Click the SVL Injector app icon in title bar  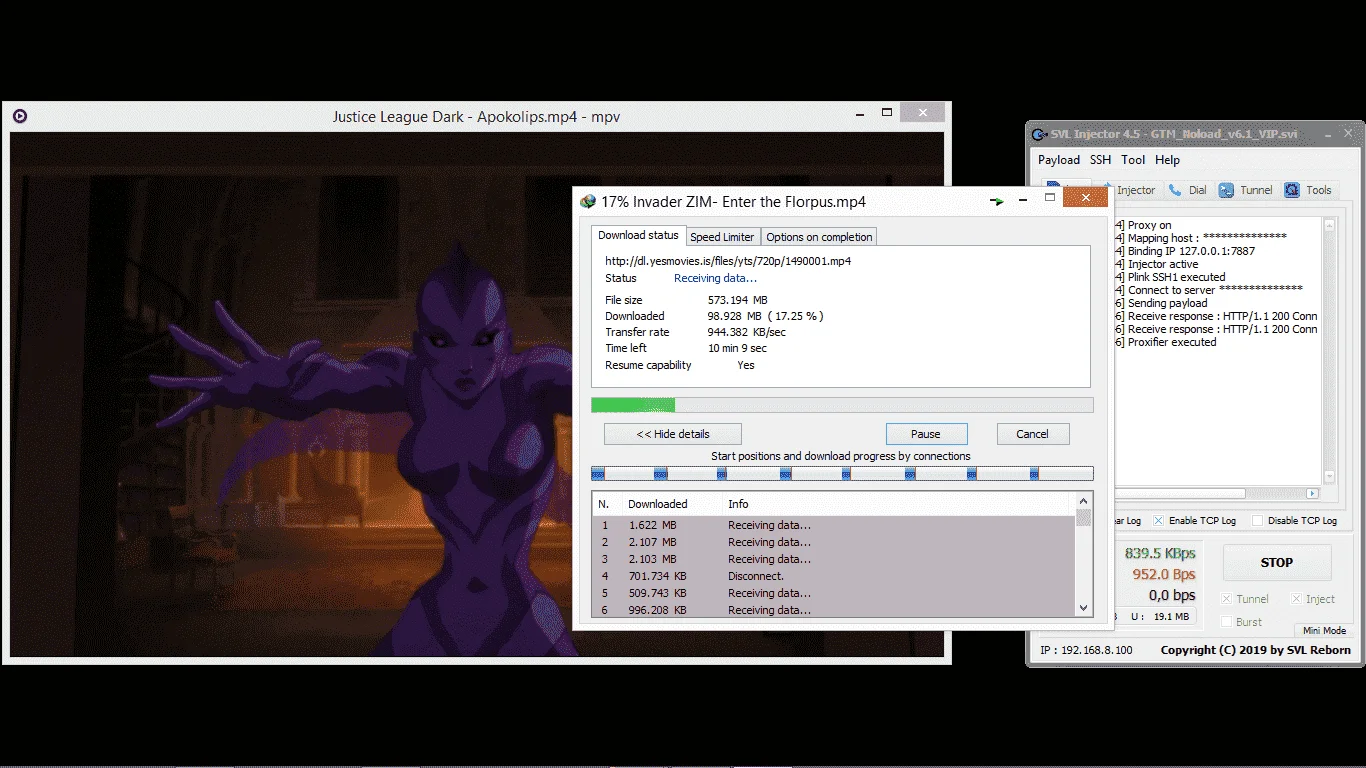[1040, 134]
